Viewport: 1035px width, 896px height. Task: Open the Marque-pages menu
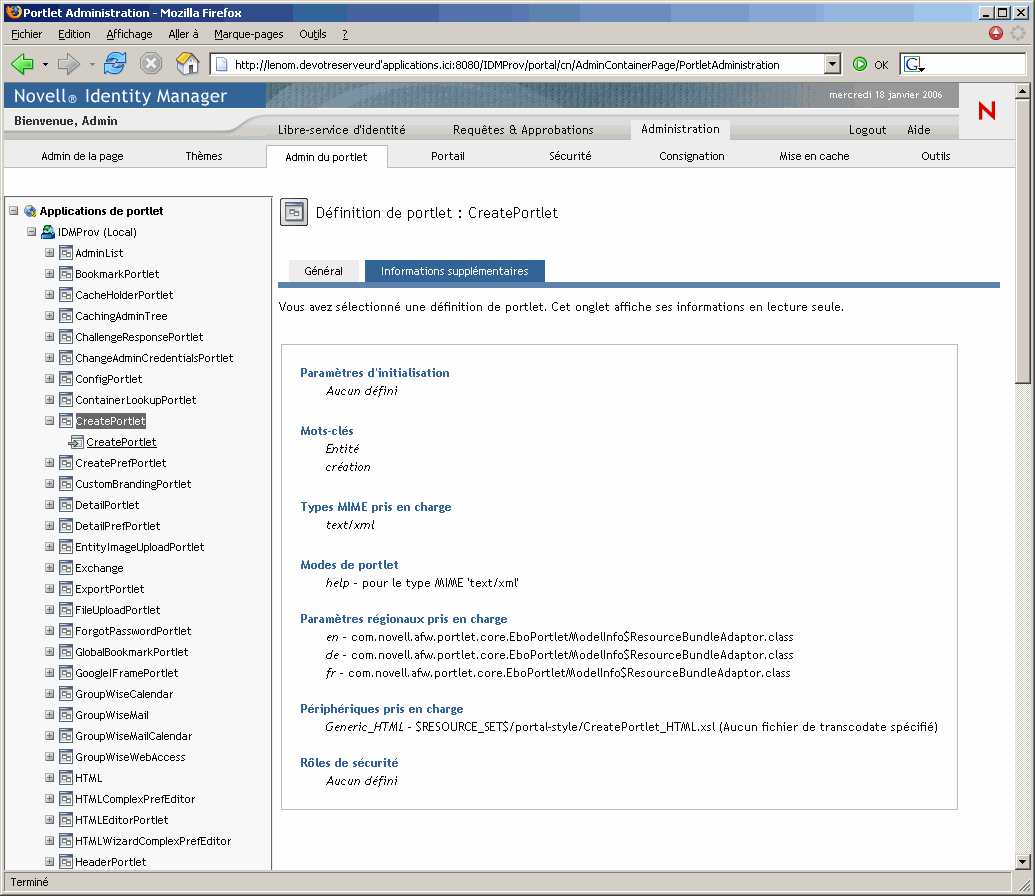248,34
